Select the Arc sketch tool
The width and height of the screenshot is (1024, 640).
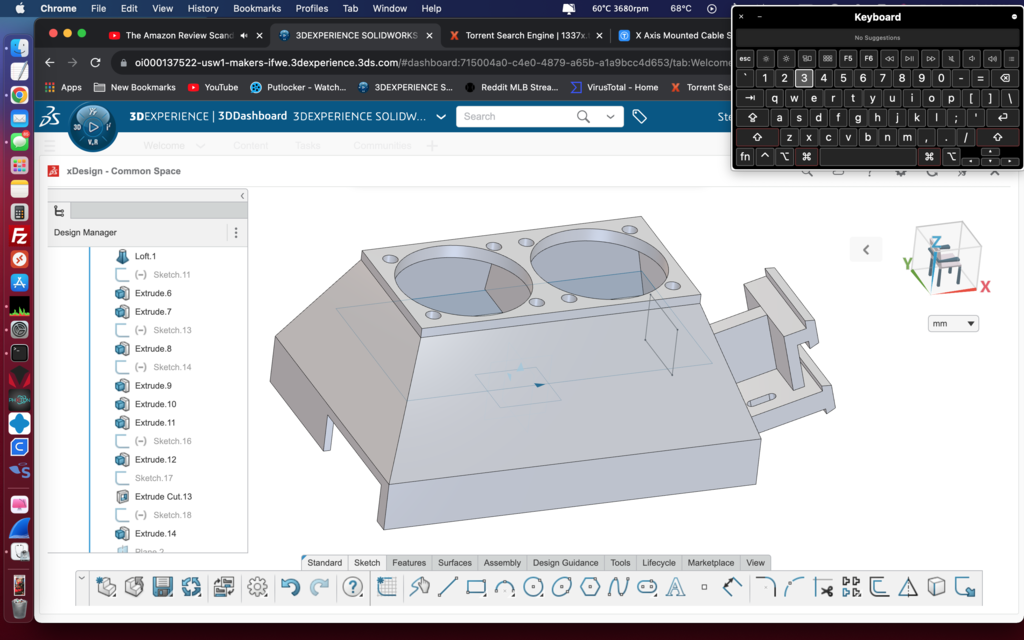[x=505, y=586]
